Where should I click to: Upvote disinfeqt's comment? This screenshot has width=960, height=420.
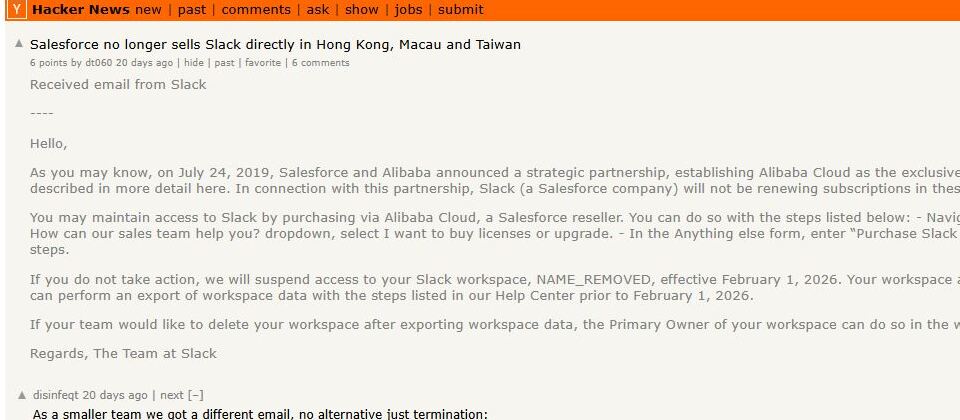(22, 394)
